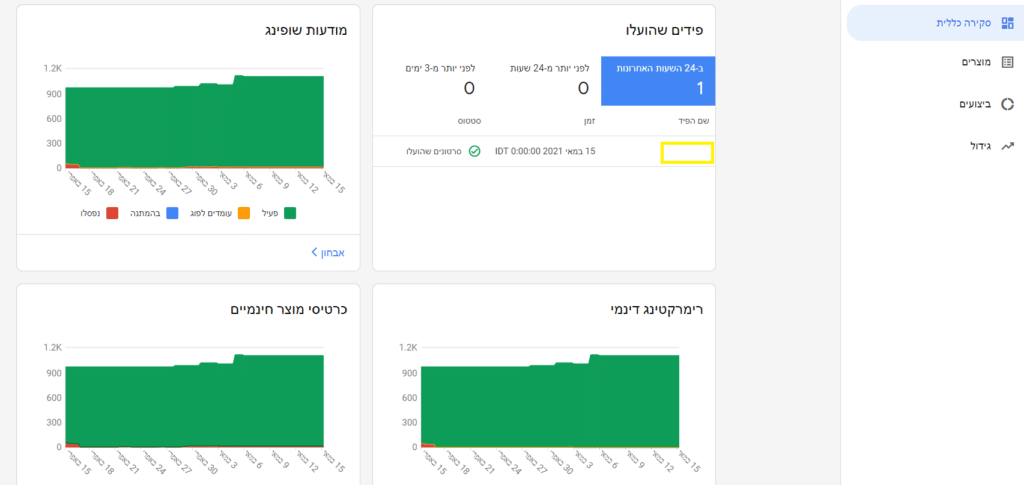Click the זמן column header

tap(588, 121)
